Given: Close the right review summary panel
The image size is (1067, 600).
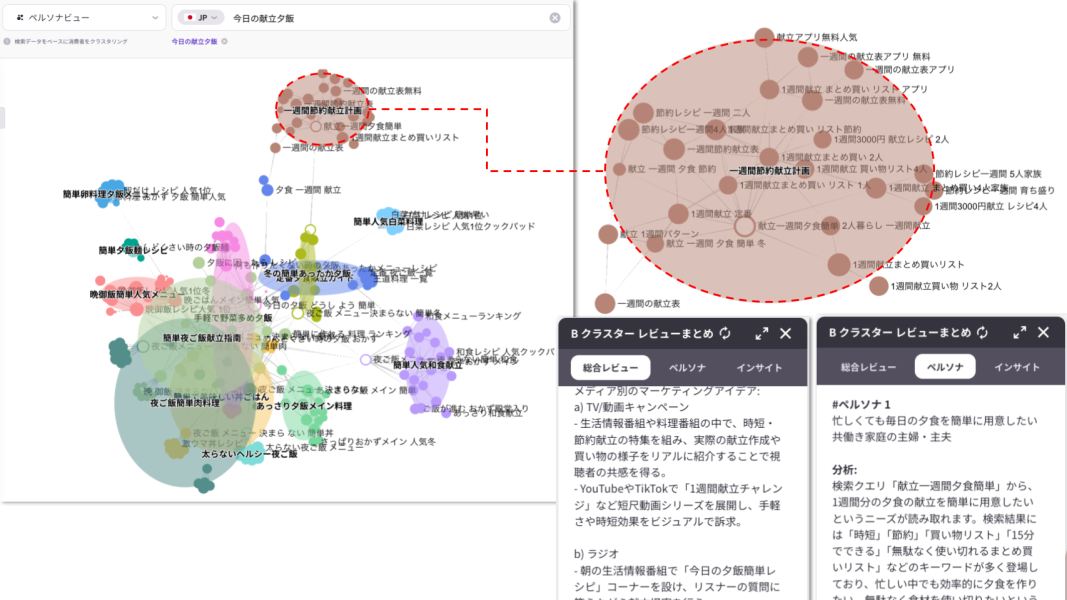Looking at the screenshot, I should 1043,333.
